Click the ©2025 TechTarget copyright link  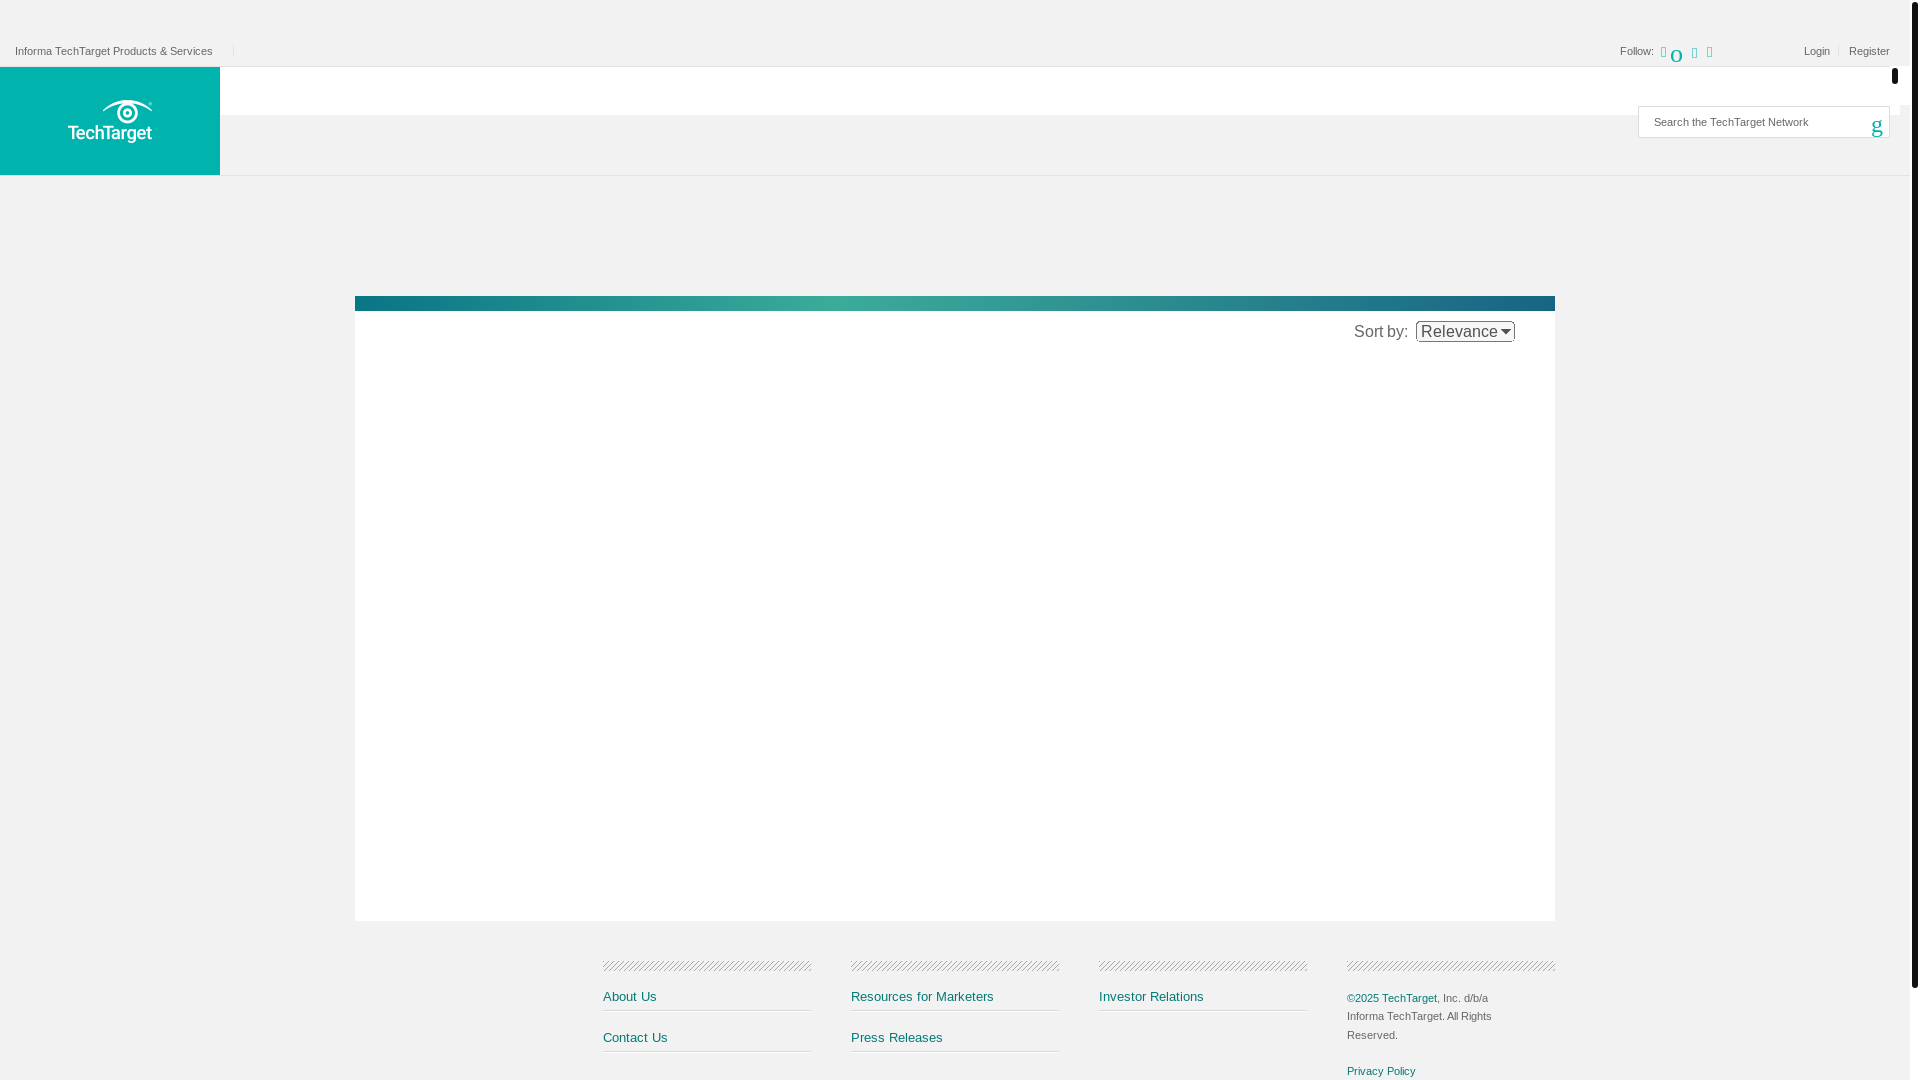coord(1392,998)
